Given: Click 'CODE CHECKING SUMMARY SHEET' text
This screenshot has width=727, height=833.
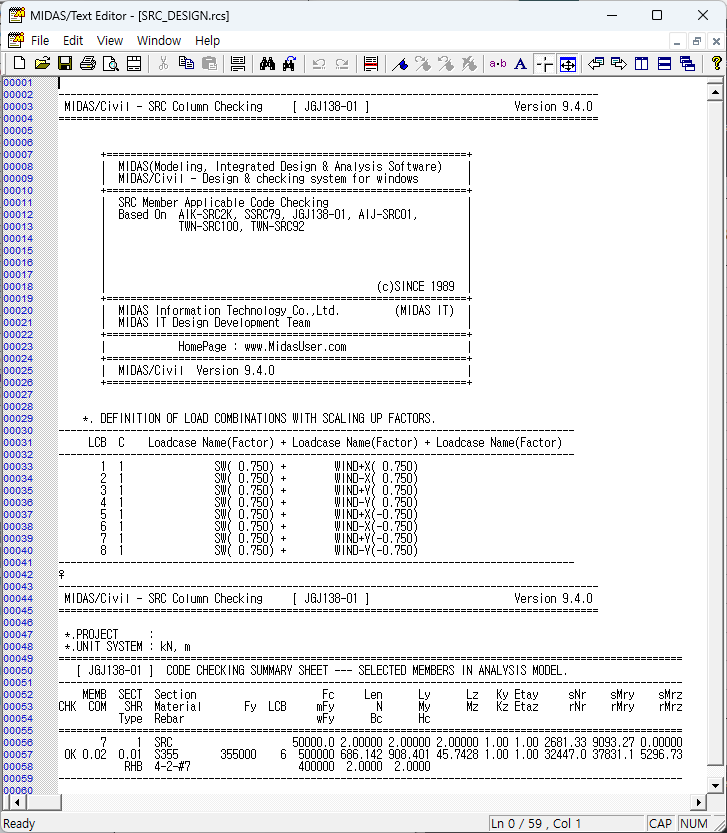Looking at the screenshot, I should pyautogui.click(x=247, y=670).
